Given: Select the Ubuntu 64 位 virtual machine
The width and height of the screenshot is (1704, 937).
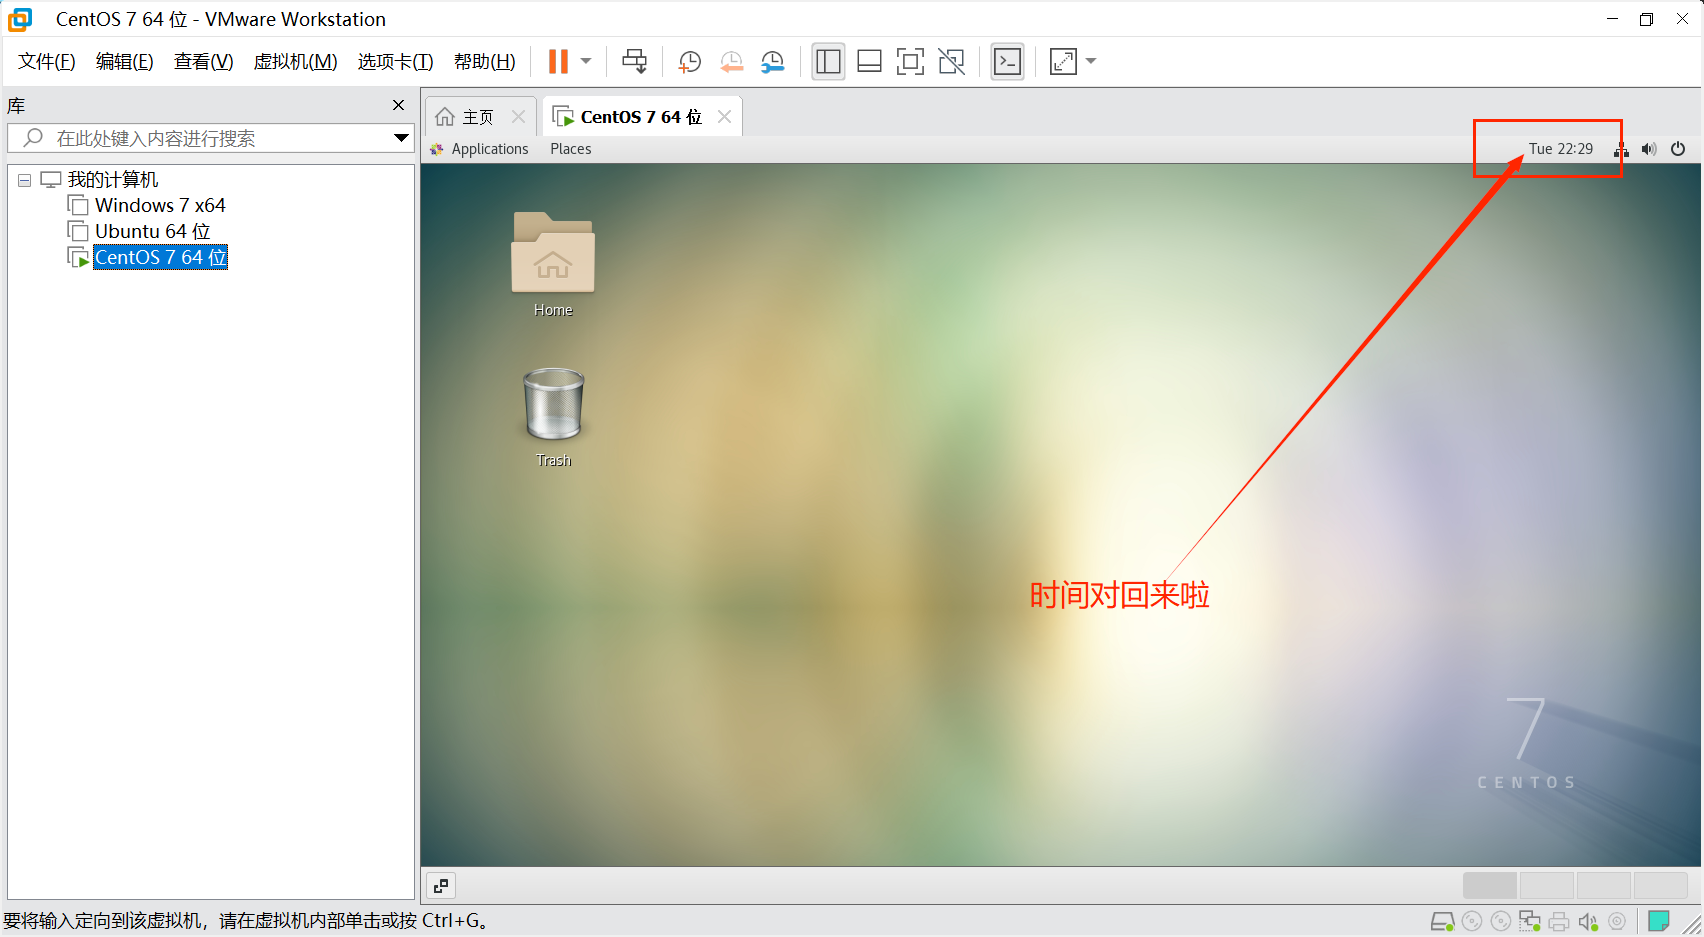Looking at the screenshot, I should click(x=152, y=231).
